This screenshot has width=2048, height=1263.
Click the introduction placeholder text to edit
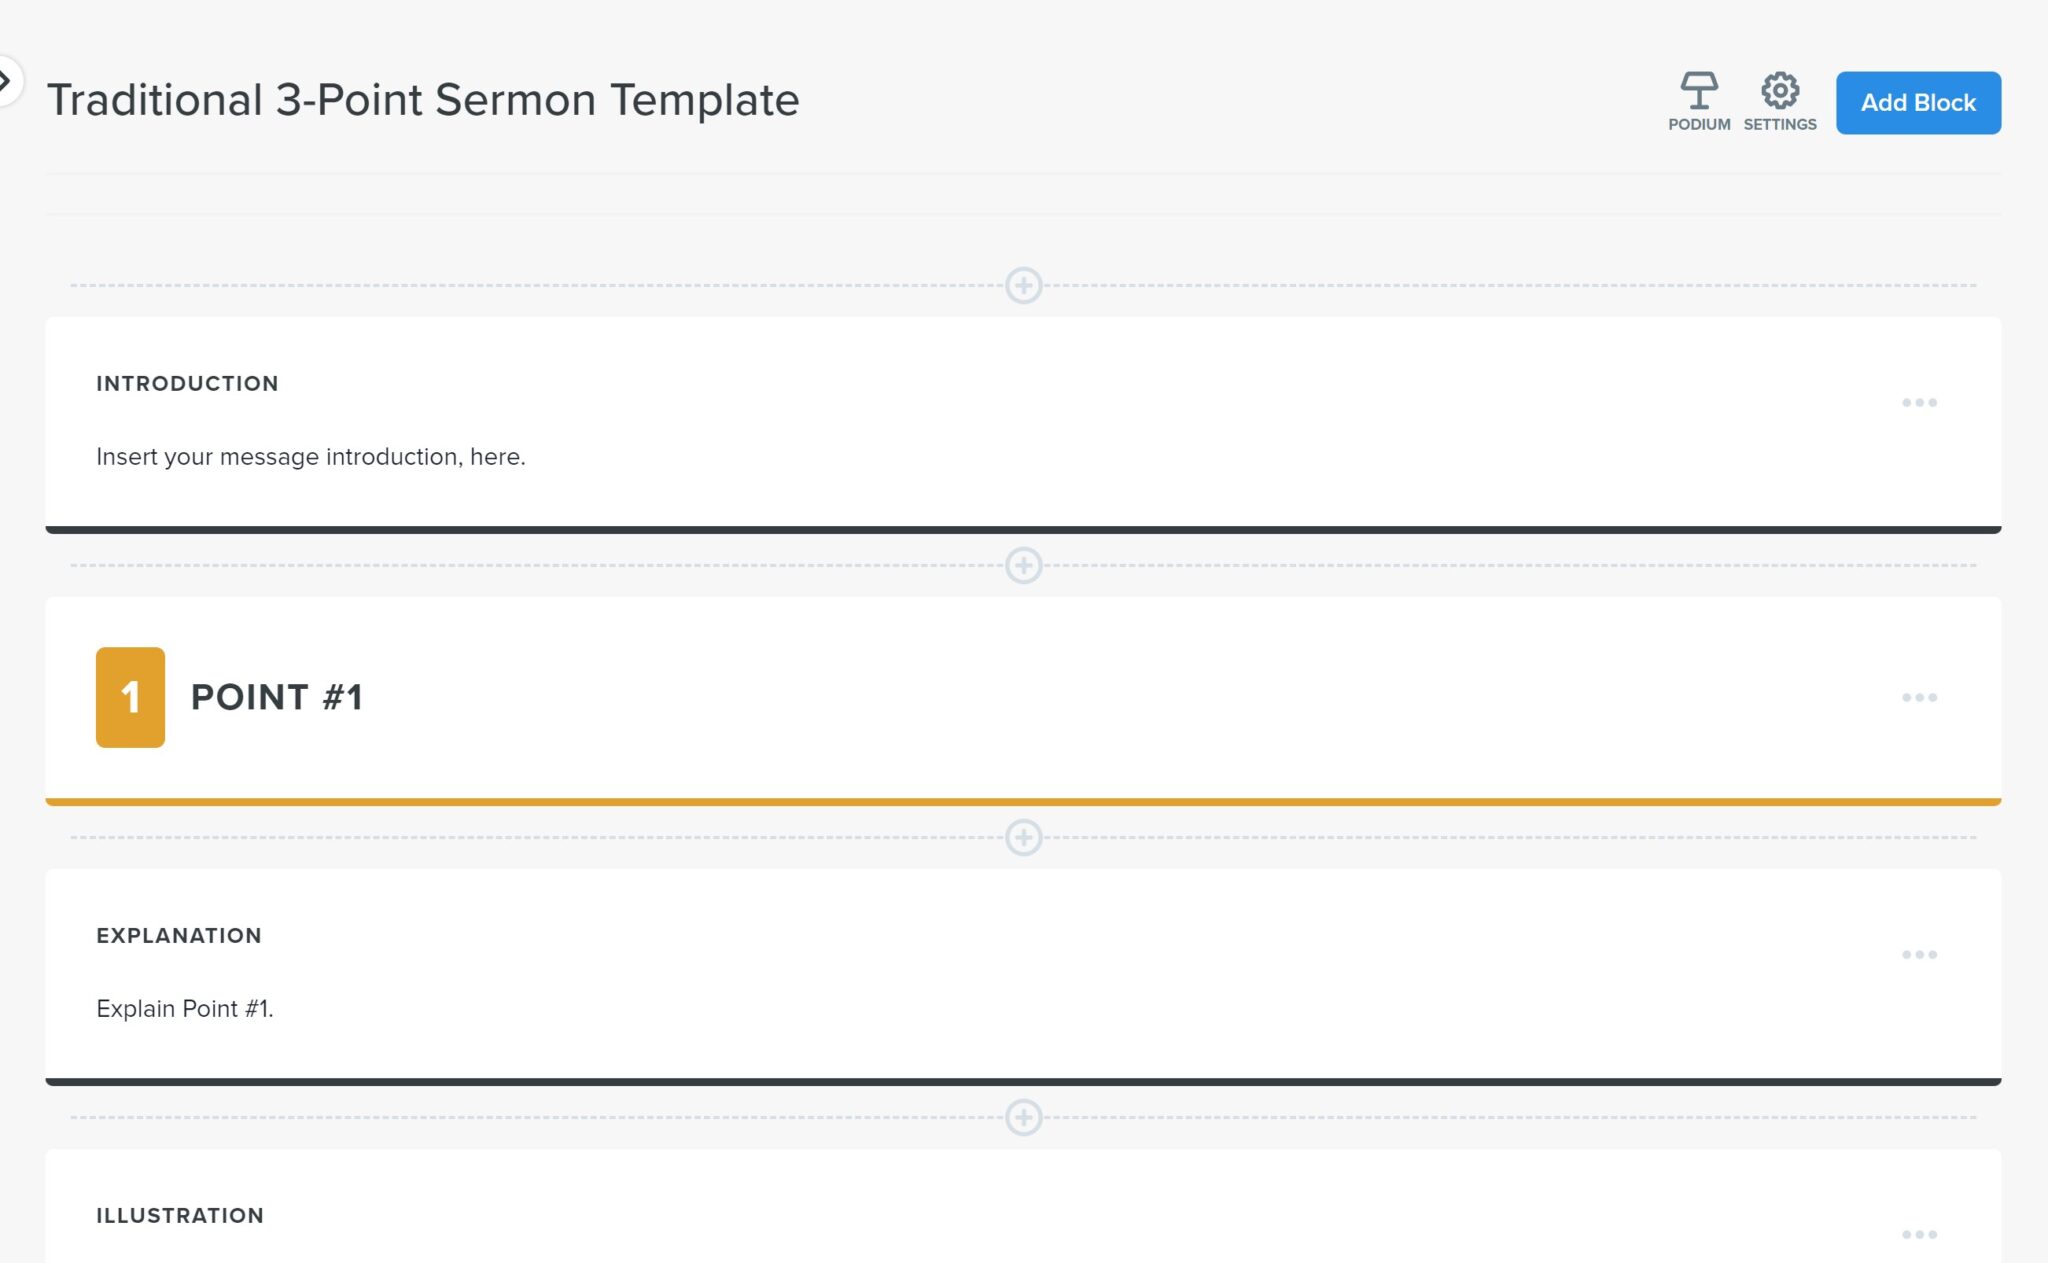[x=310, y=457]
